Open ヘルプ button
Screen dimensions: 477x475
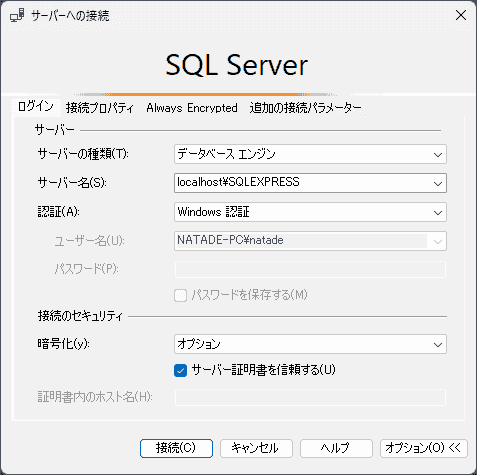coord(336,448)
